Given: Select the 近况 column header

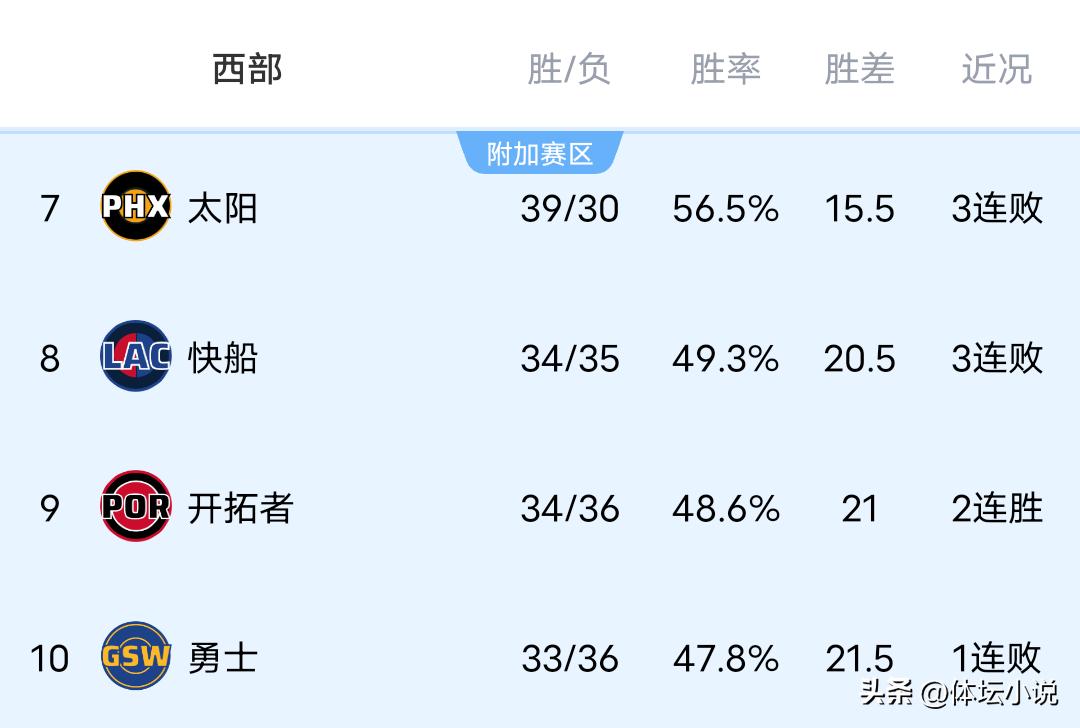Looking at the screenshot, I should [996, 69].
